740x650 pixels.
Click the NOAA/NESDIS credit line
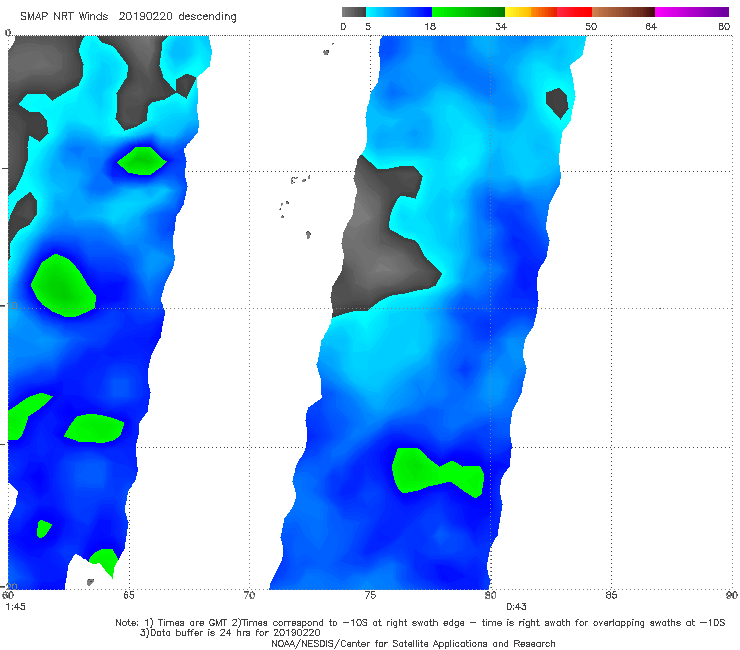pyautogui.click(x=413, y=644)
